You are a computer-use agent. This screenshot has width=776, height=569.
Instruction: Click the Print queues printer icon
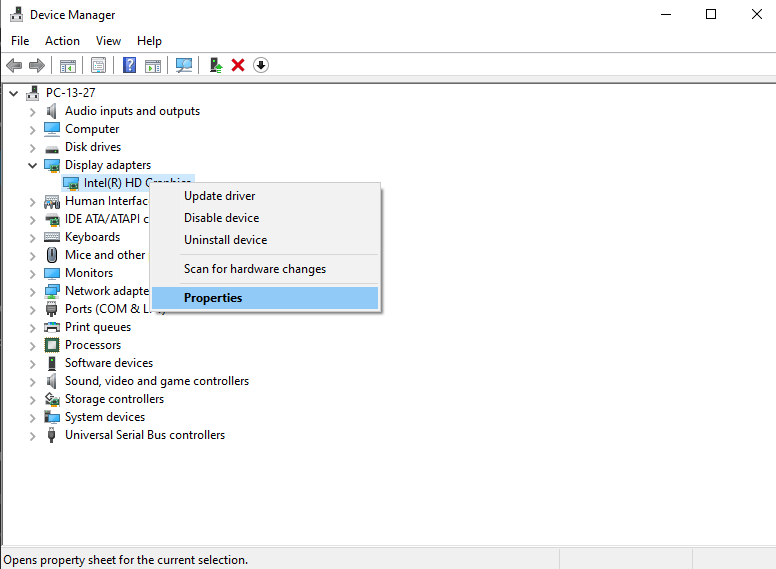pos(52,327)
